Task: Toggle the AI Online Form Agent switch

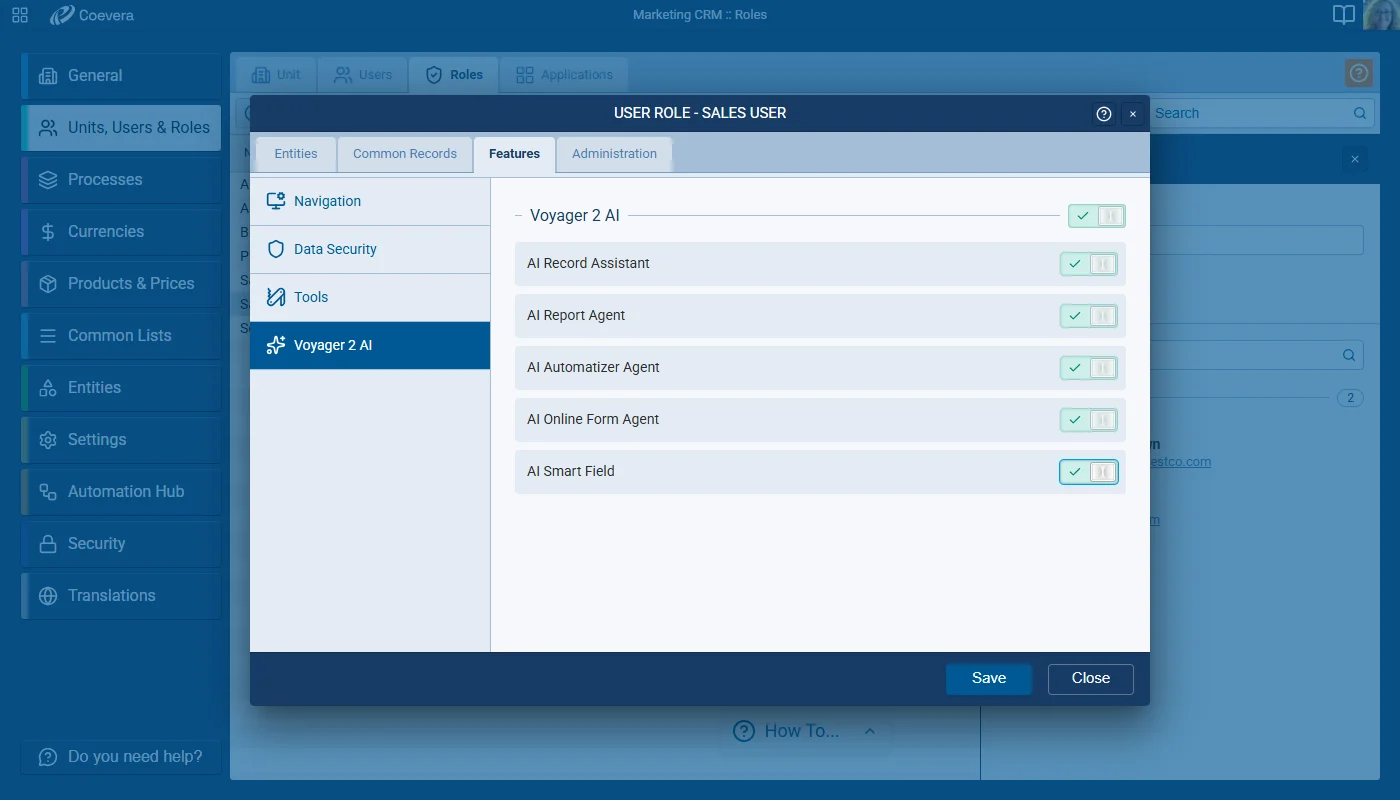Action: 1089,420
